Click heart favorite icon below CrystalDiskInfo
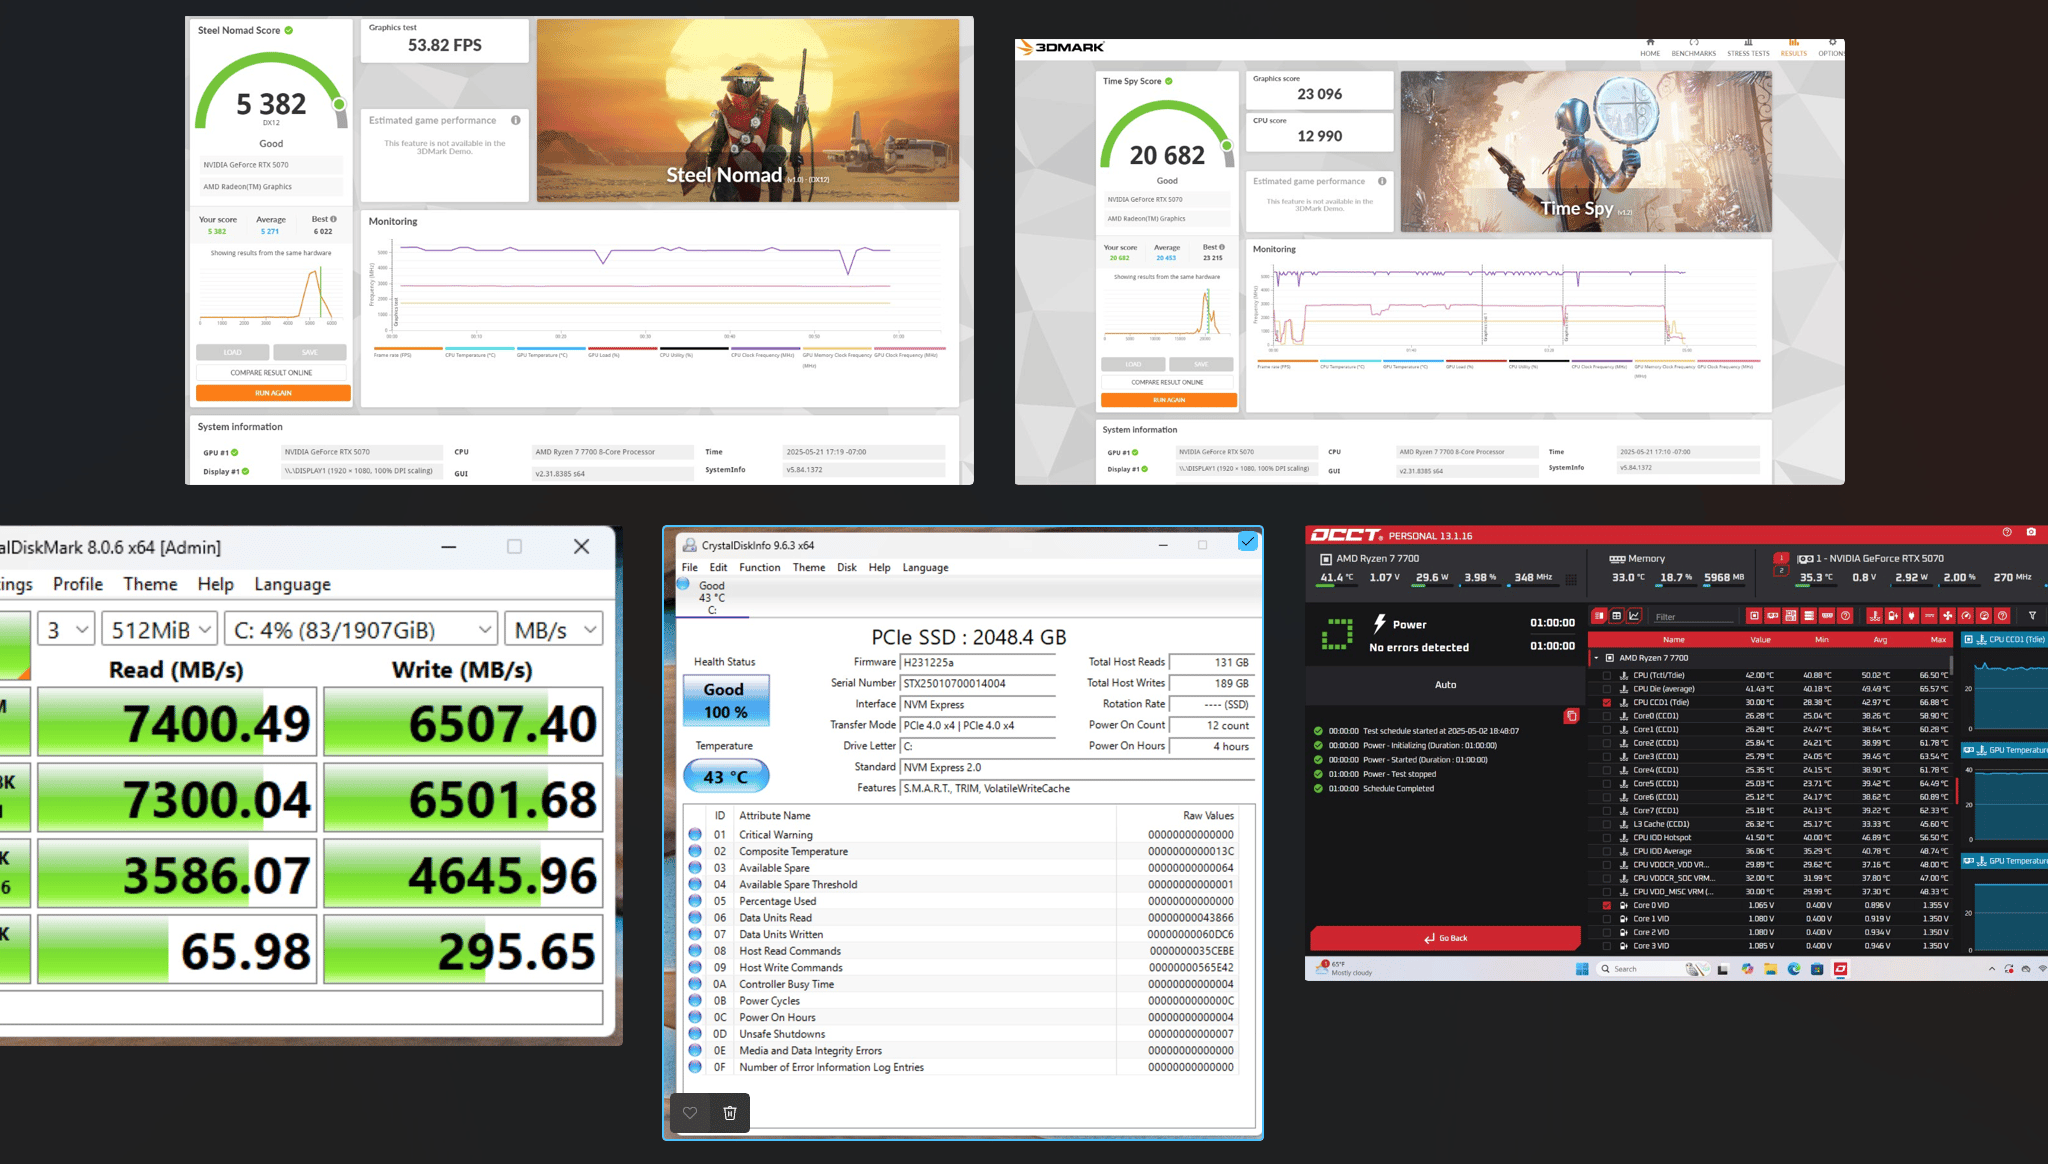The width and height of the screenshot is (2048, 1164). point(690,1112)
